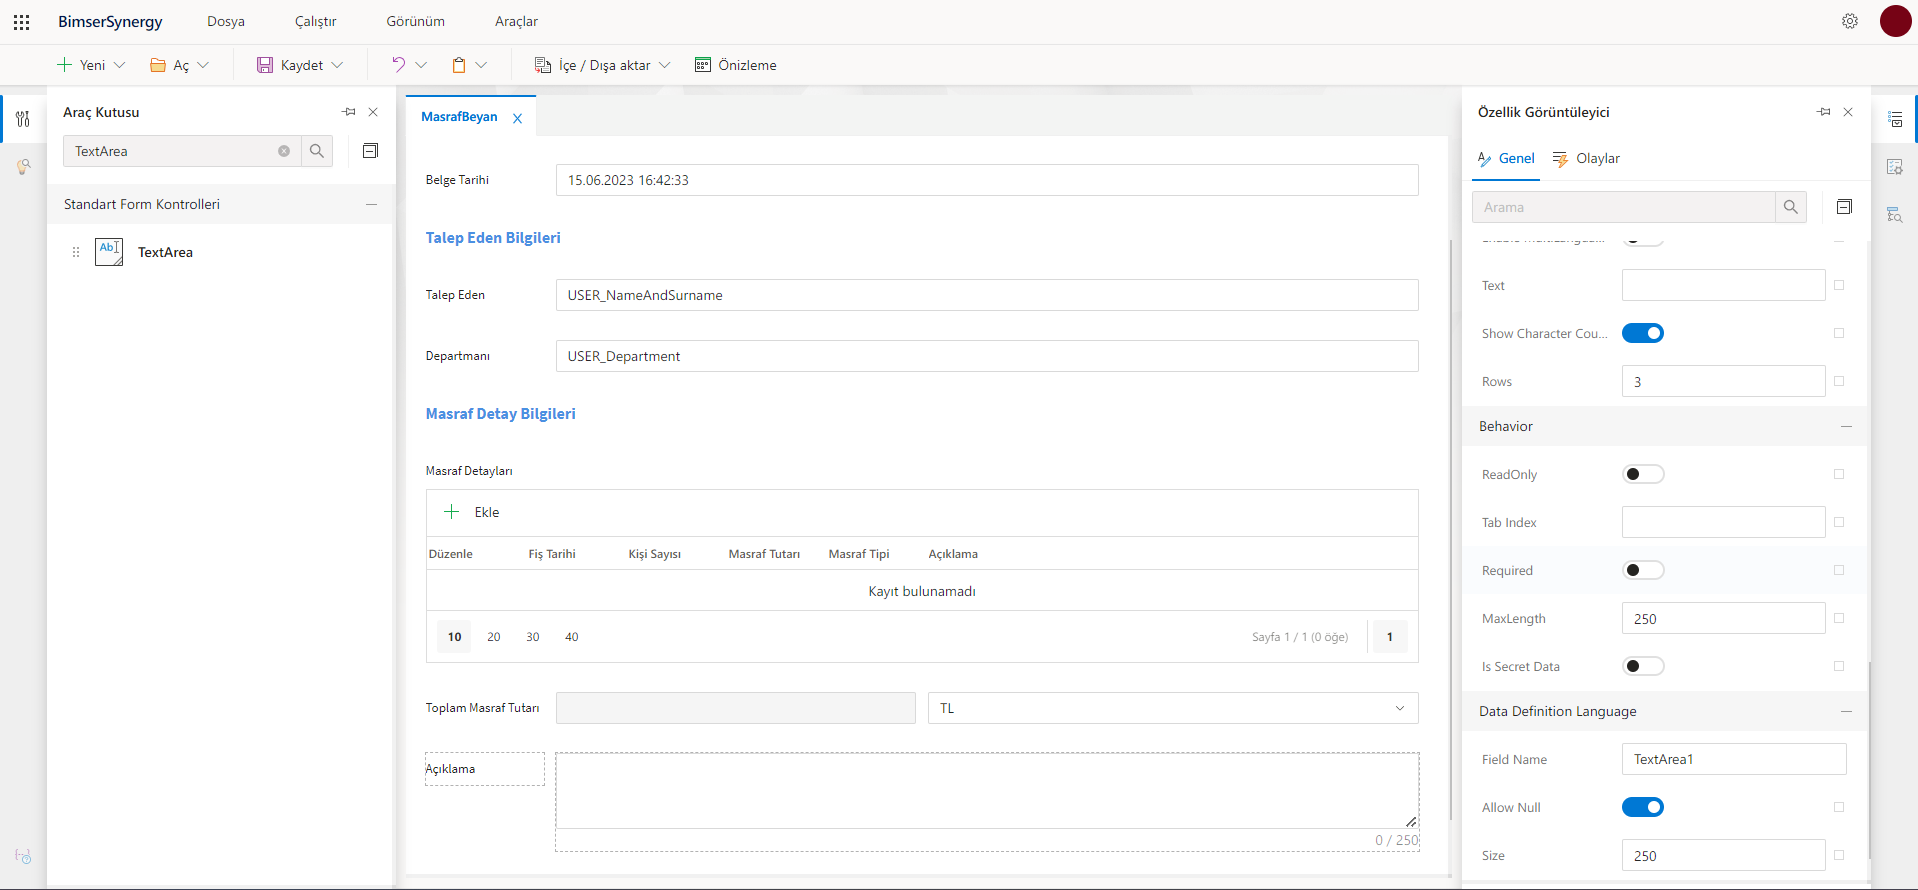Open the Kaydet dropdown arrow

[337, 65]
